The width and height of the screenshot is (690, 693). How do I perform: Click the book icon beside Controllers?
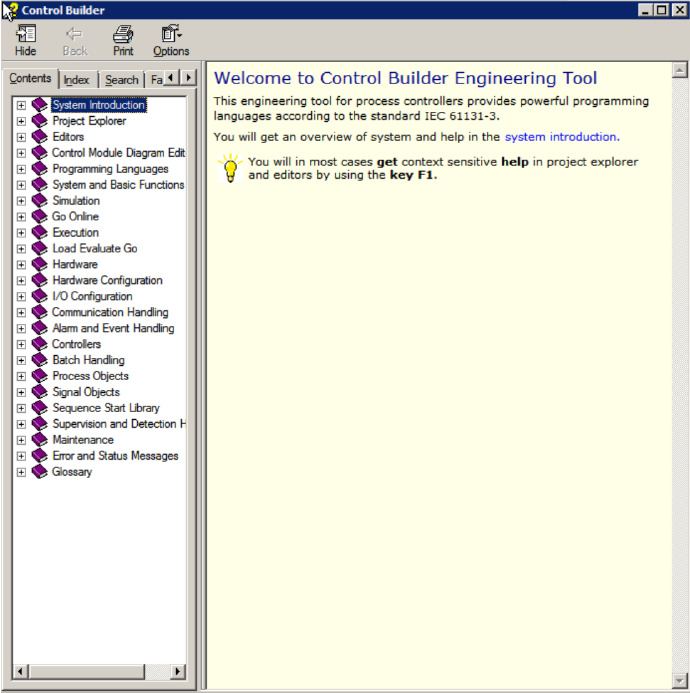coord(40,344)
